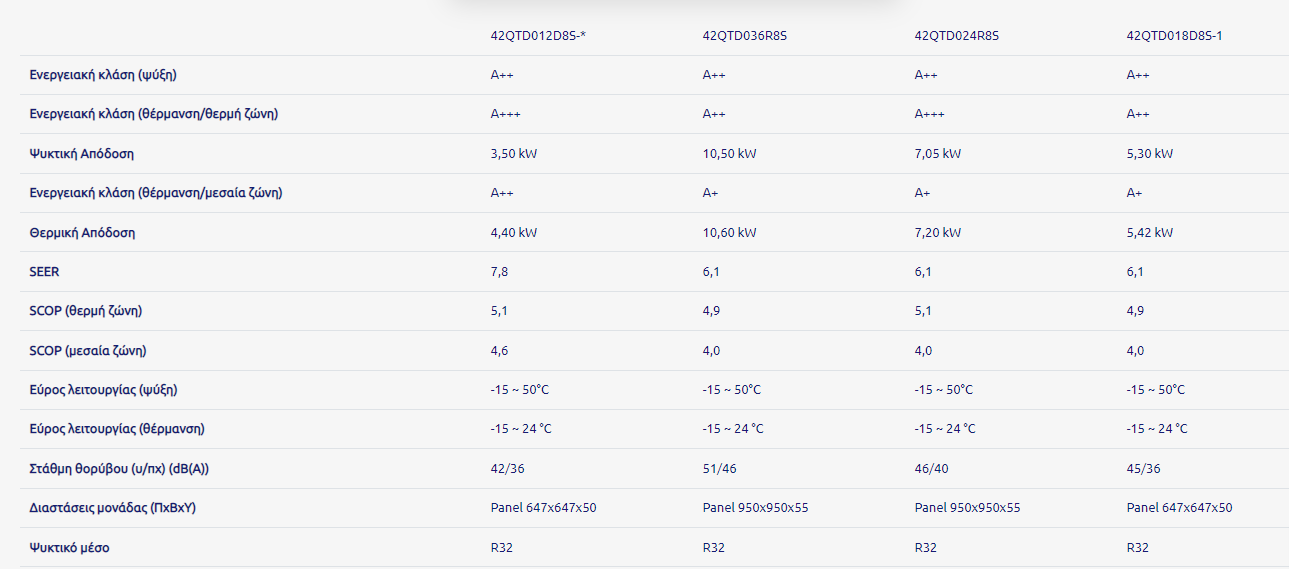Select the SEER row label
This screenshot has width=1289, height=569.
pyautogui.click(x=45, y=272)
